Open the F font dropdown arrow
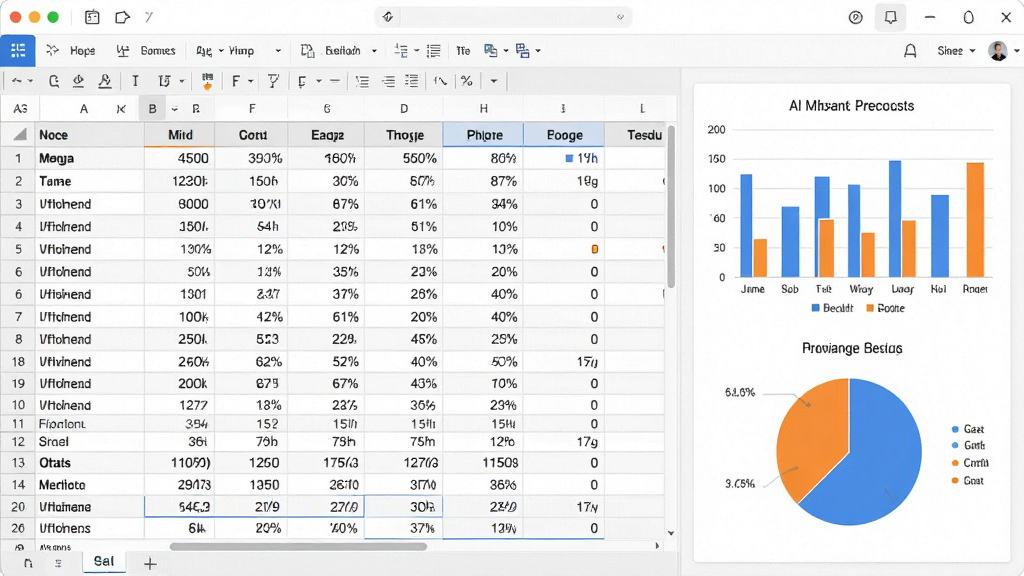 [251, 81]
